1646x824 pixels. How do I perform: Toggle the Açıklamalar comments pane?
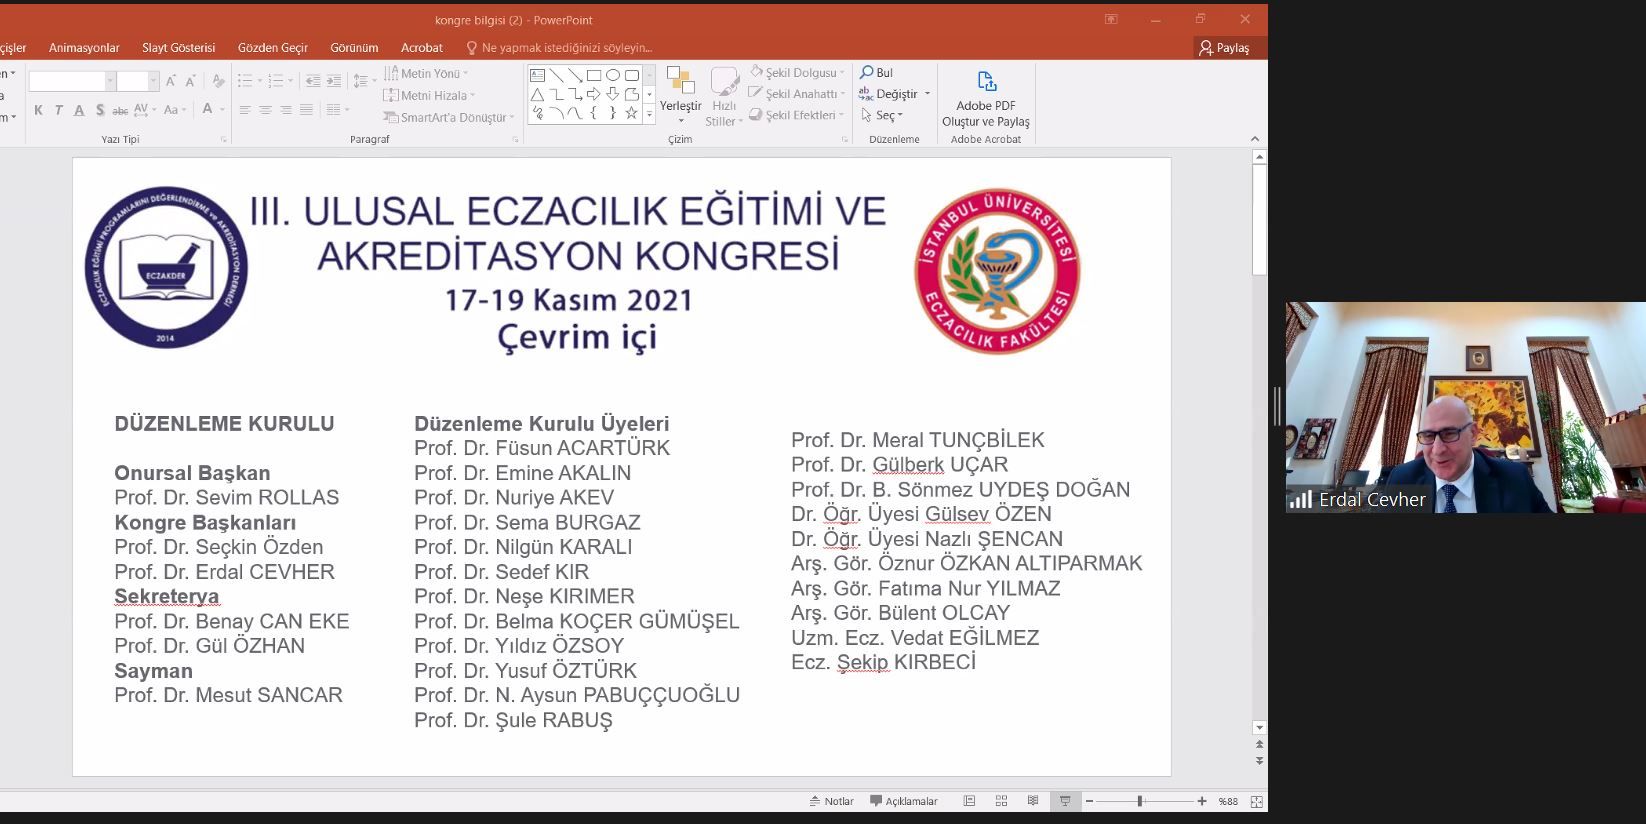pos(904,801)
